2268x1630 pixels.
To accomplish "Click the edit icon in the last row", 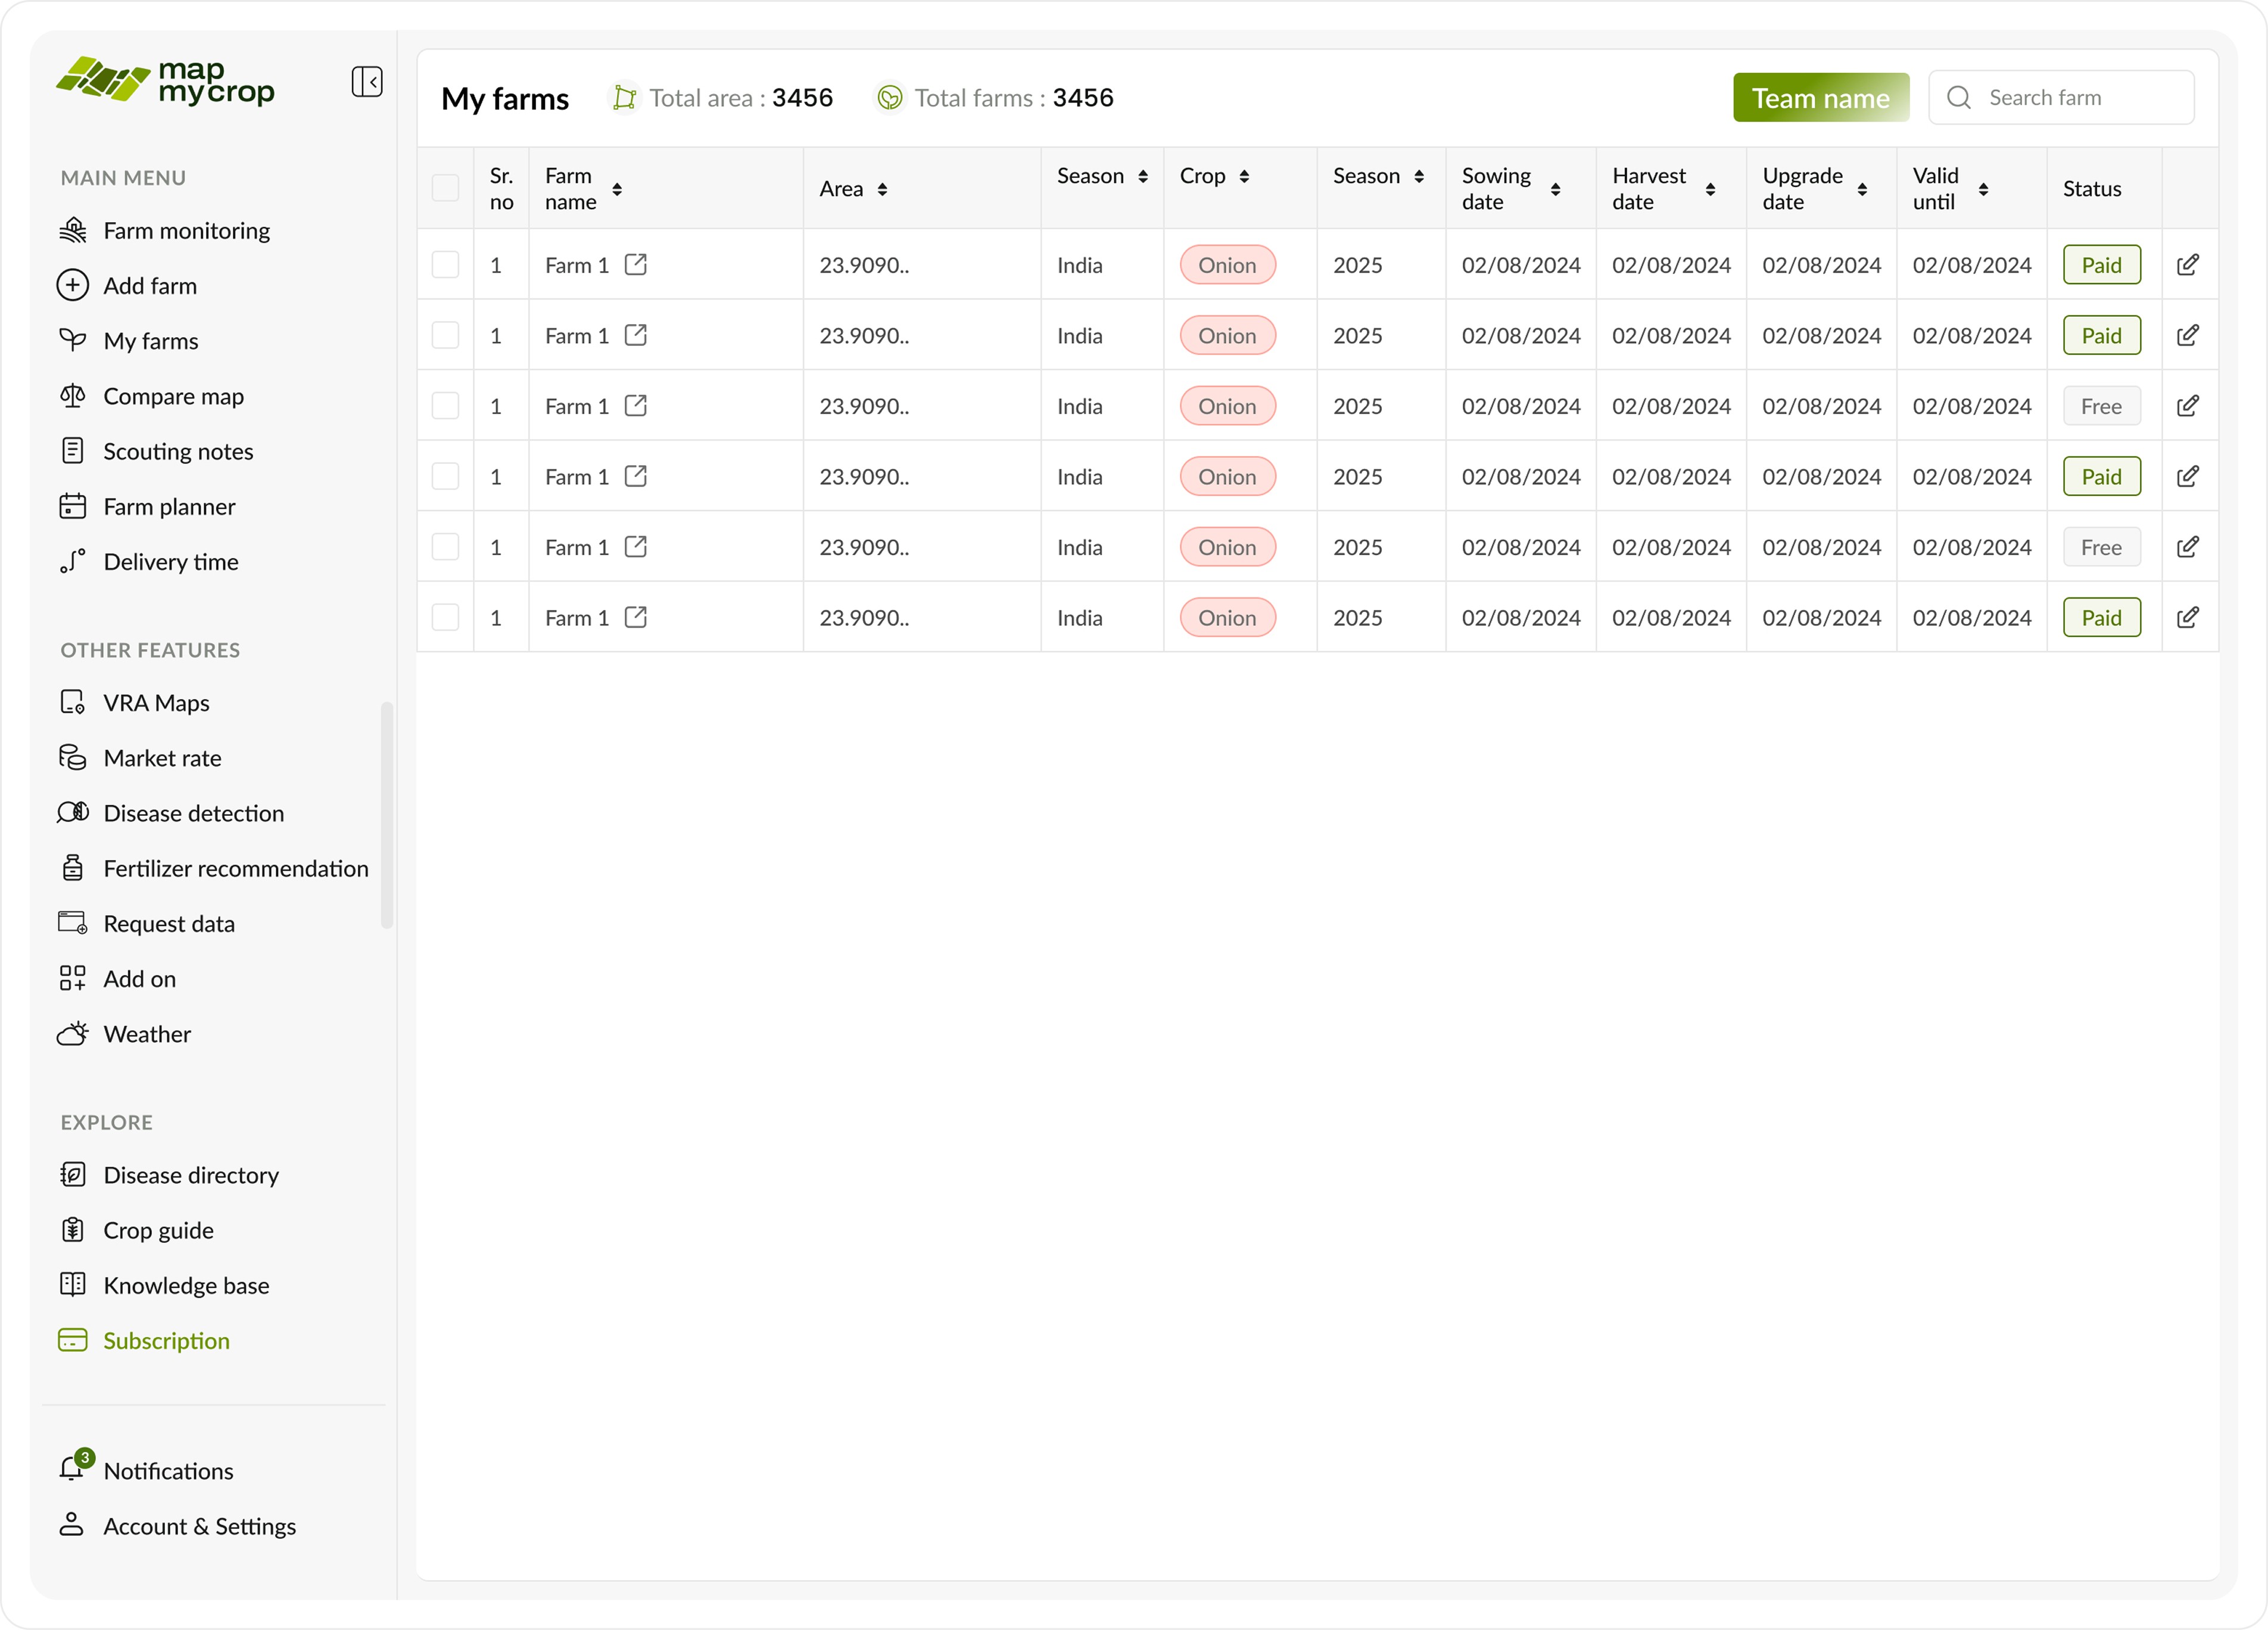I will point(2187,617).
